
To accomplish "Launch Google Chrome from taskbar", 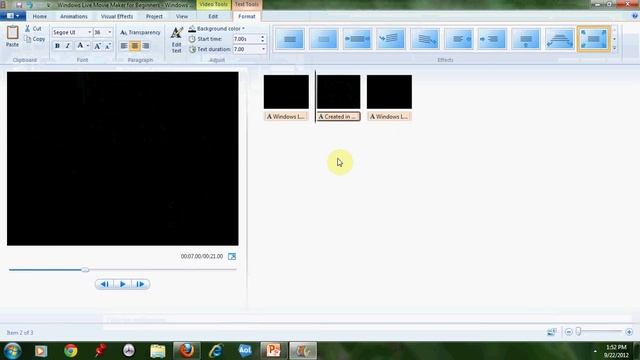I will [x=71, y=351].
